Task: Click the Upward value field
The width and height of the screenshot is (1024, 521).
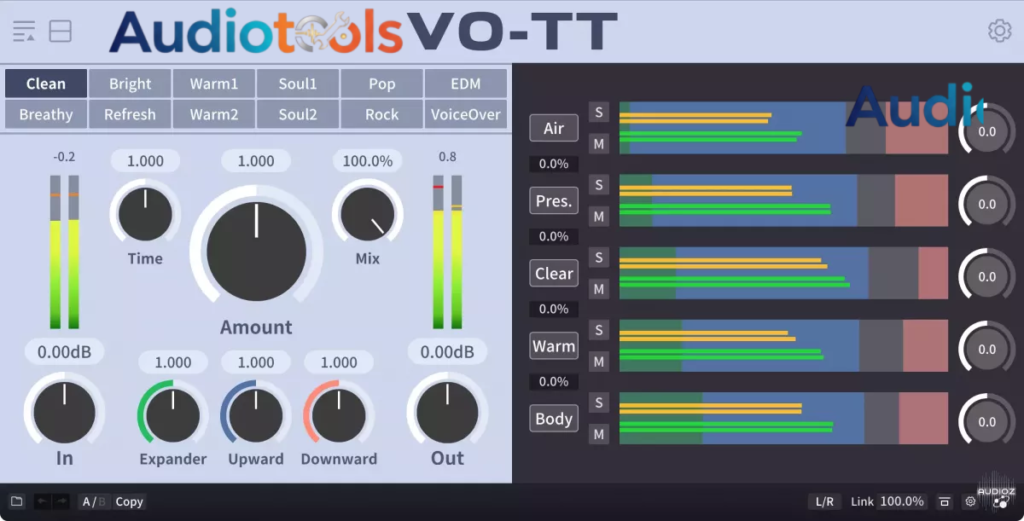Action: [x=255, y=362]
